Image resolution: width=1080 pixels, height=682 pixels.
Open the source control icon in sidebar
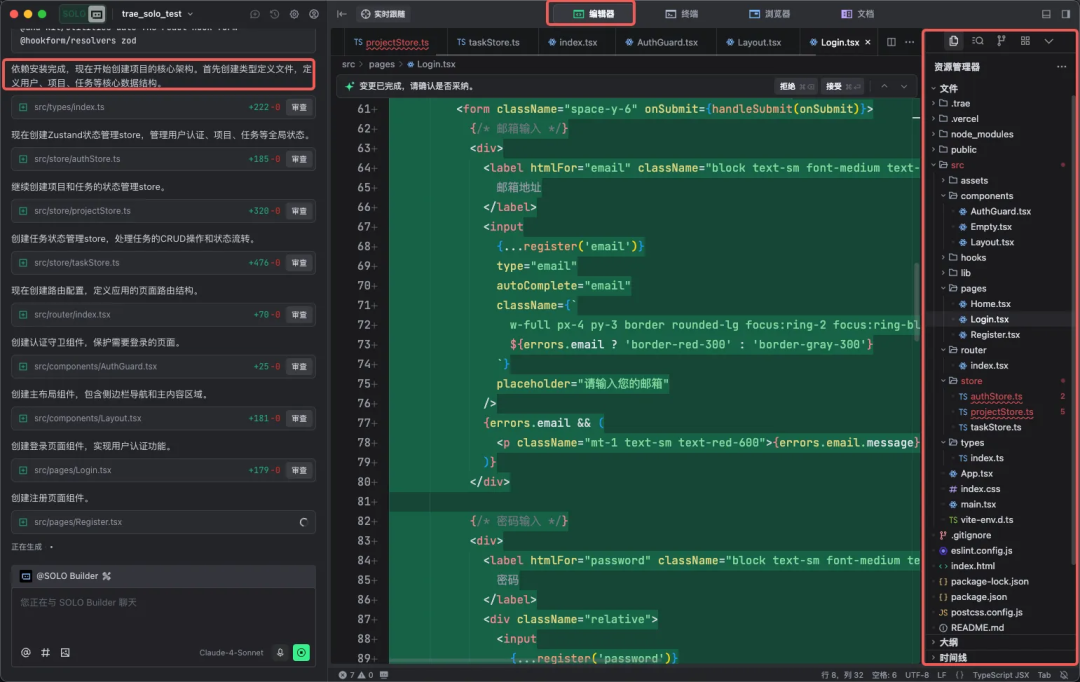pos(1002,41)
